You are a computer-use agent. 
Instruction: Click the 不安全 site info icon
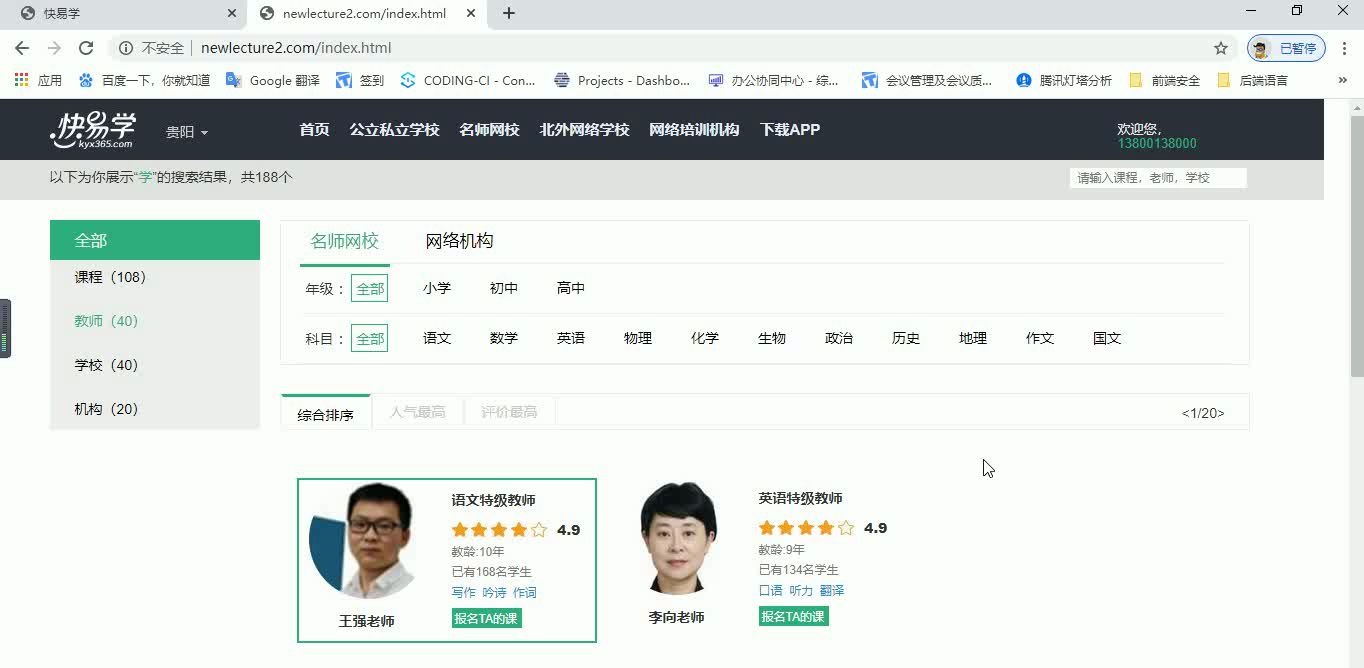coord(126,47)
